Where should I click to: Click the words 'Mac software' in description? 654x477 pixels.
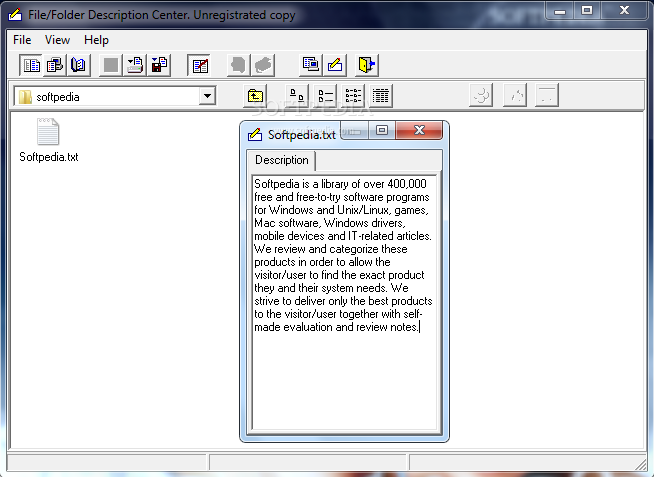pyautogui.click(x=286, y=223)
